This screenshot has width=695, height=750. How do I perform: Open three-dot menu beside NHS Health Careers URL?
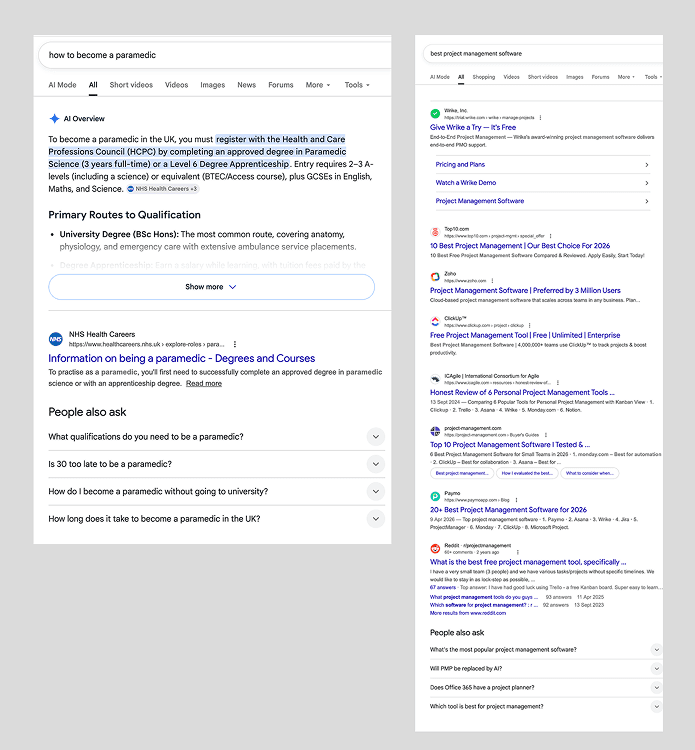tap(234, 344)
